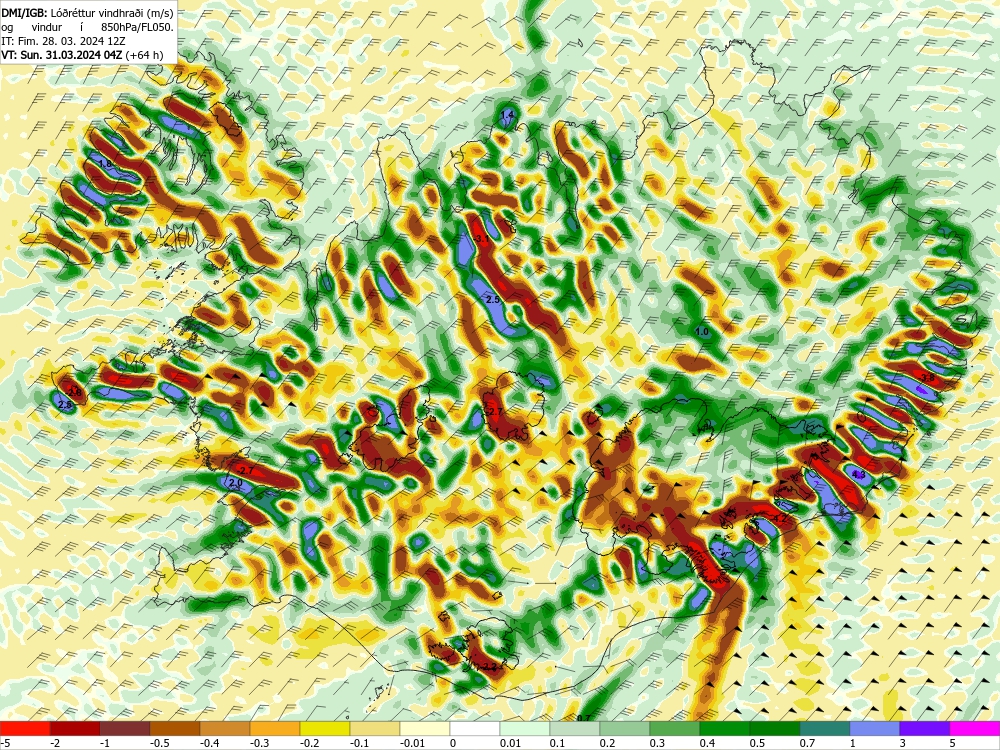1000x750 pixels.
Task: Click the '1.8' value label on the map
Action: click(106, 165)
